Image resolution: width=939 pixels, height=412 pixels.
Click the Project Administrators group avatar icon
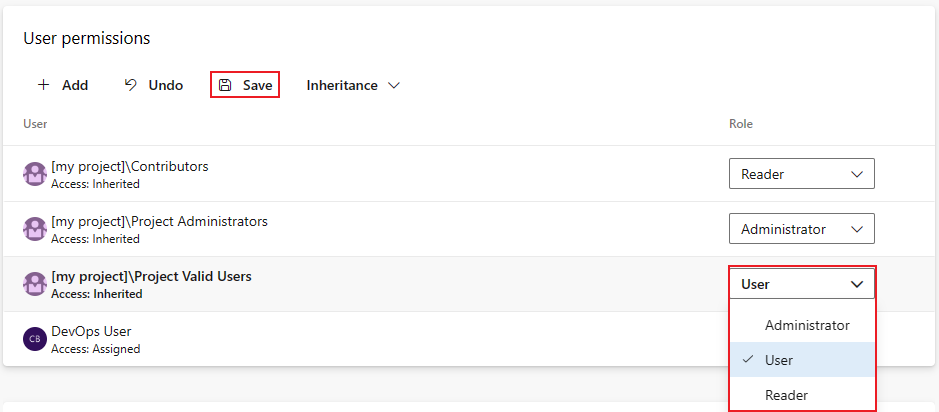click(35, 229)
